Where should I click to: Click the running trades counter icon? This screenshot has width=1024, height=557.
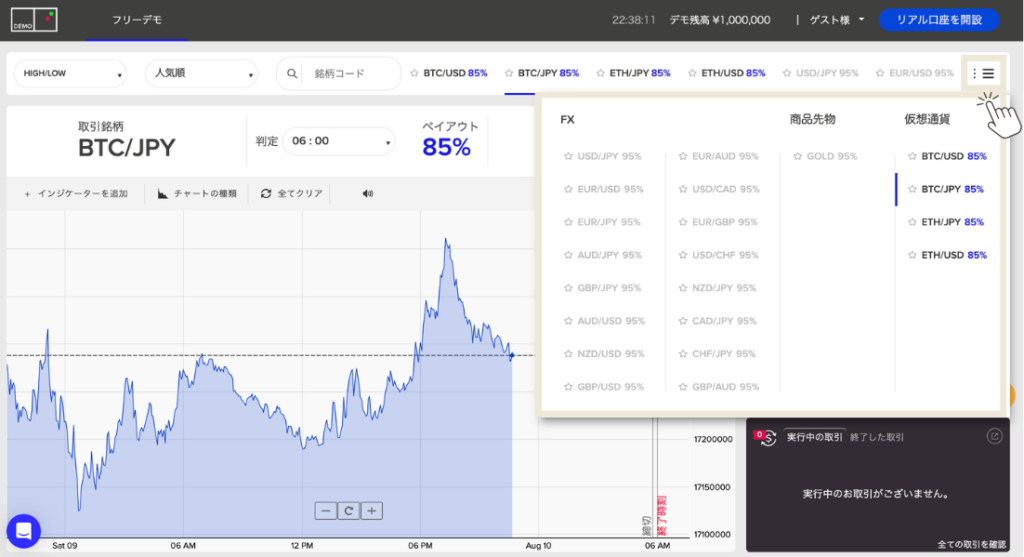click(765, 437)
